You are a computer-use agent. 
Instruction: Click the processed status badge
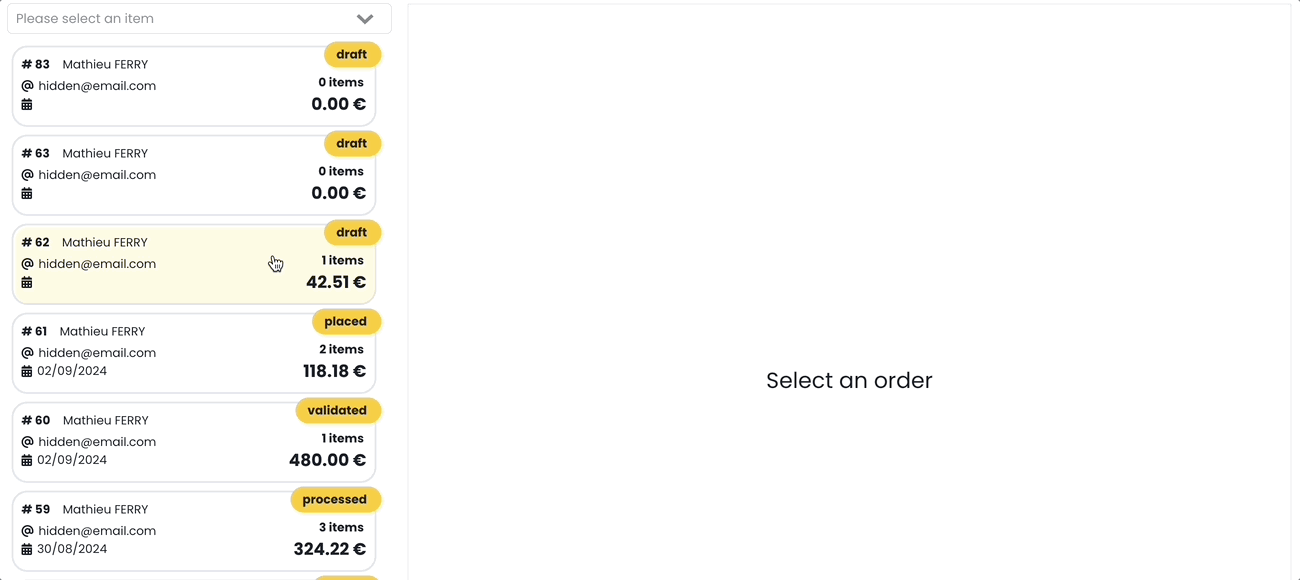tap(335, 500)
